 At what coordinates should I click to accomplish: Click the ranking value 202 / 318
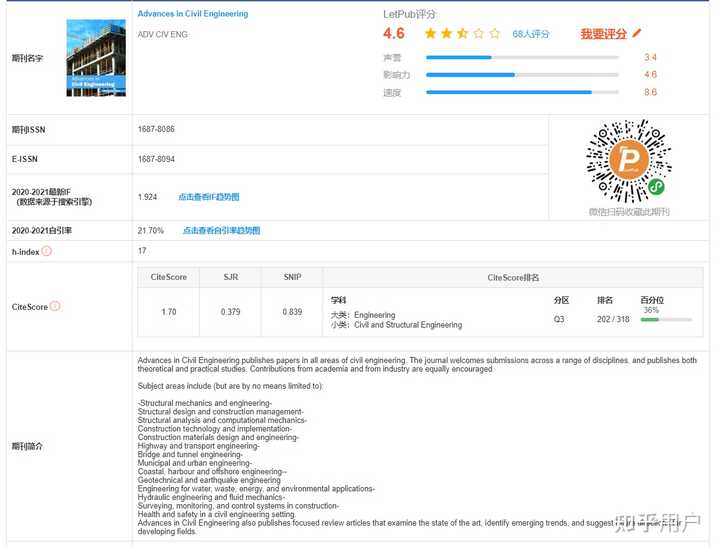point(613,319)
